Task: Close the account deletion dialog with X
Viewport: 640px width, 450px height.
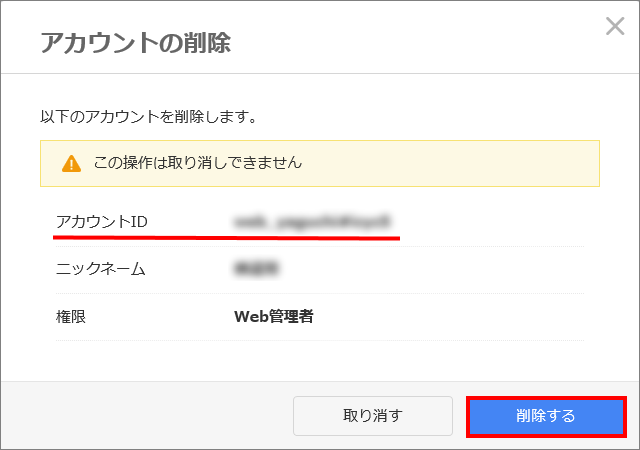Action: (x=615, y=26)
